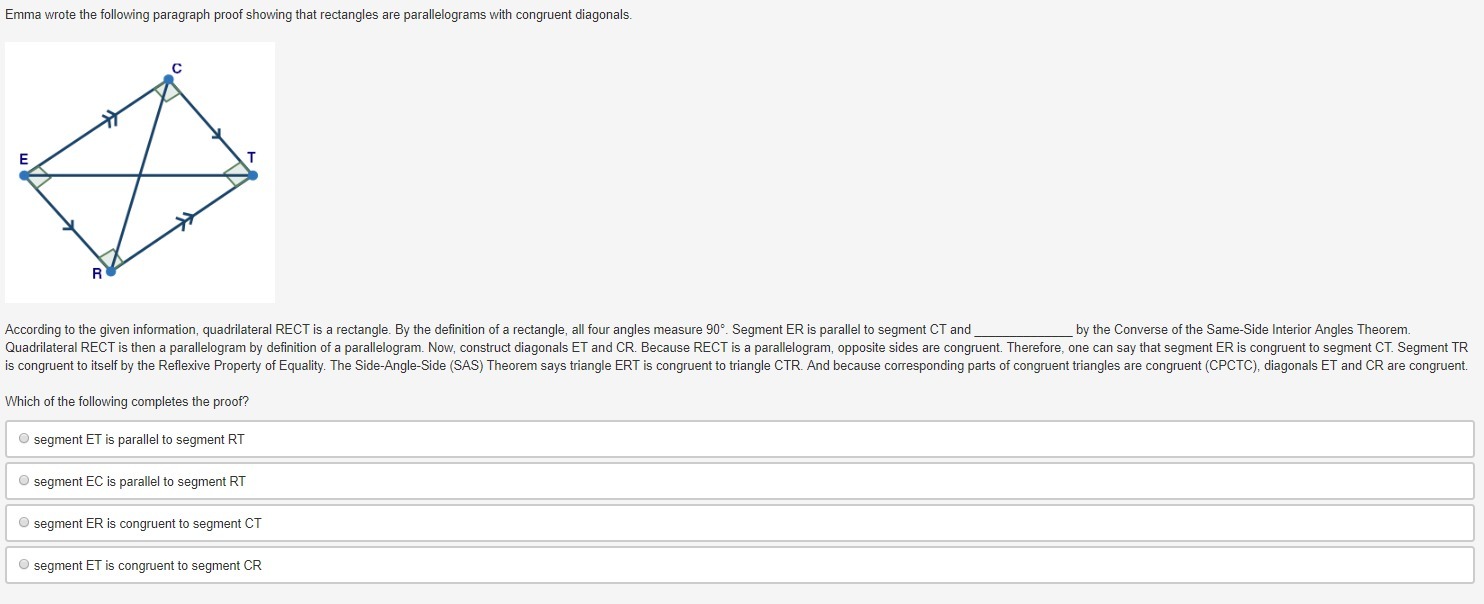Image resolution: width=1484 pixels, height=604 pixels.
Task: Click the intersection point of diagonals ET and CR
Action: click(138, 175)
